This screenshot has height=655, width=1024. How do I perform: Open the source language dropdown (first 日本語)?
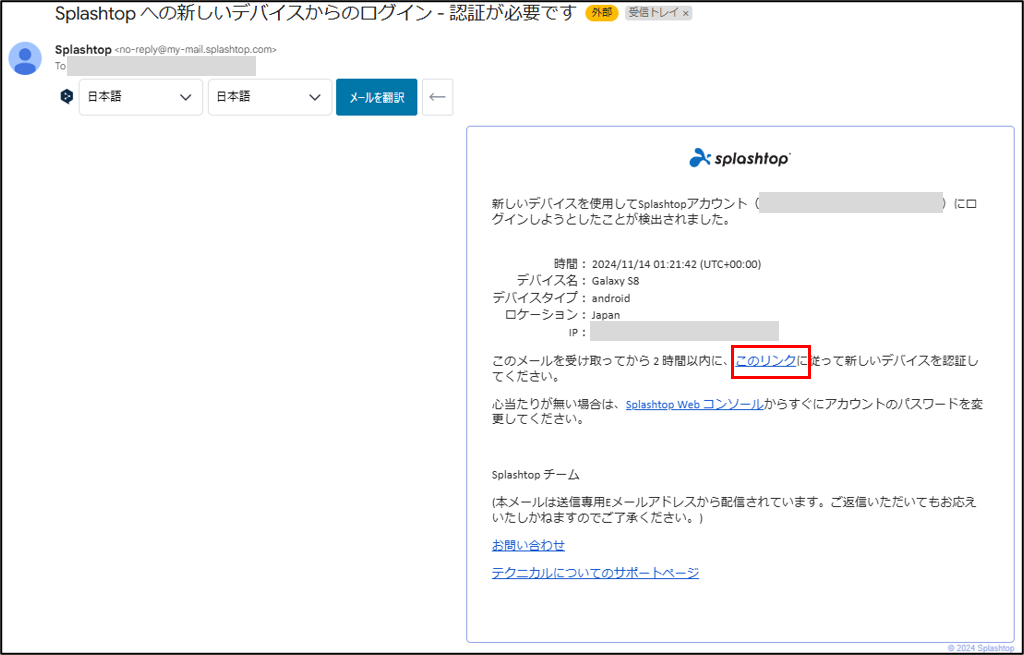pyautogui.click(x=140, y=97)
